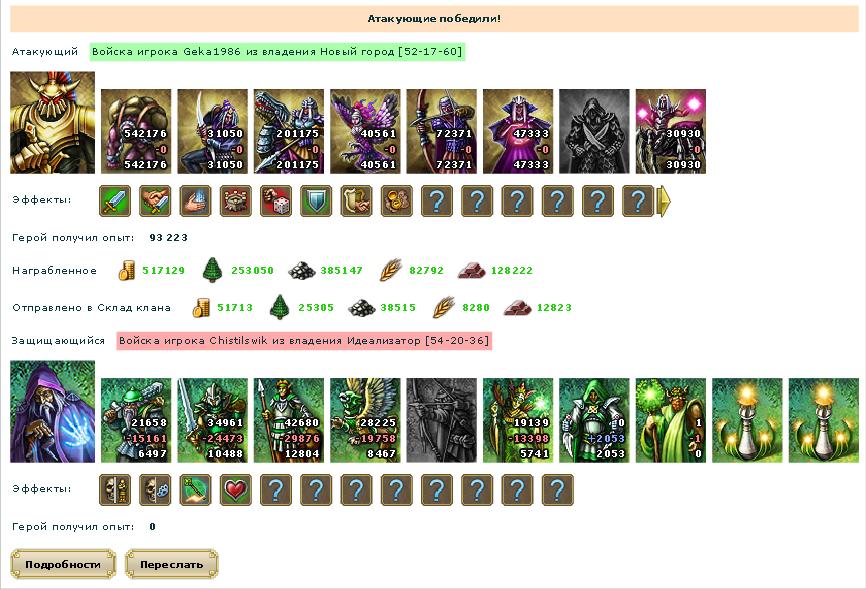Select the red dice effect icon
Image resolution: width=866 pixels, height=589 pixels.
pos(276,201)
